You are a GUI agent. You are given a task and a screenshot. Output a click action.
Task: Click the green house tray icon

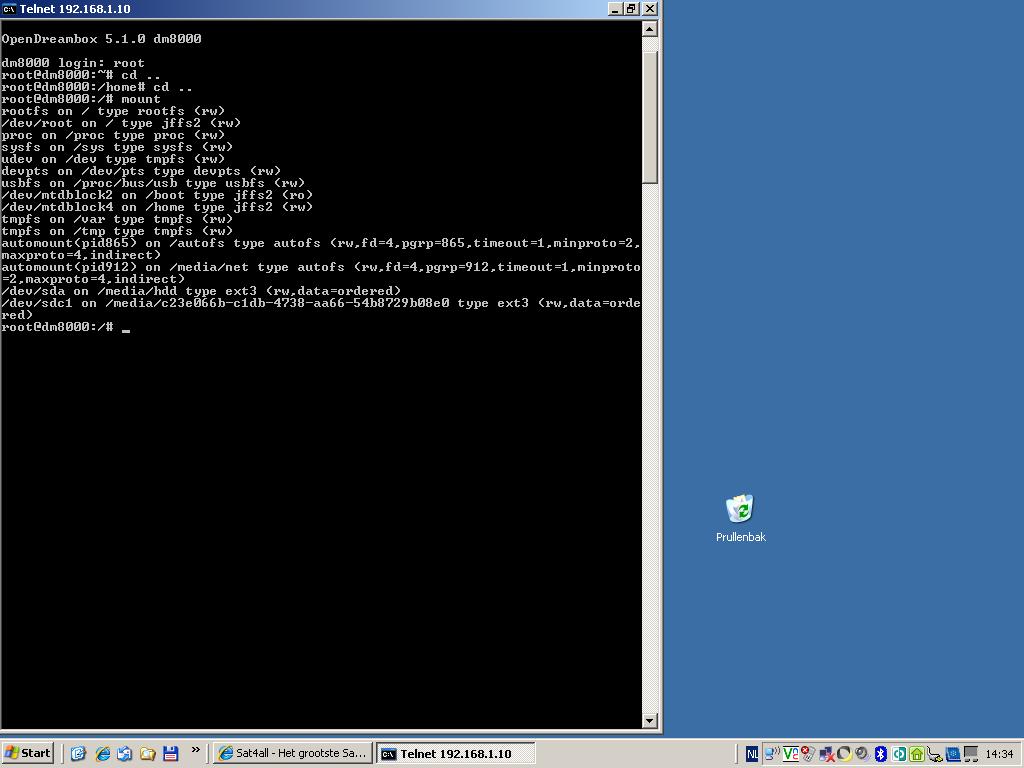(x=917, y=754)
